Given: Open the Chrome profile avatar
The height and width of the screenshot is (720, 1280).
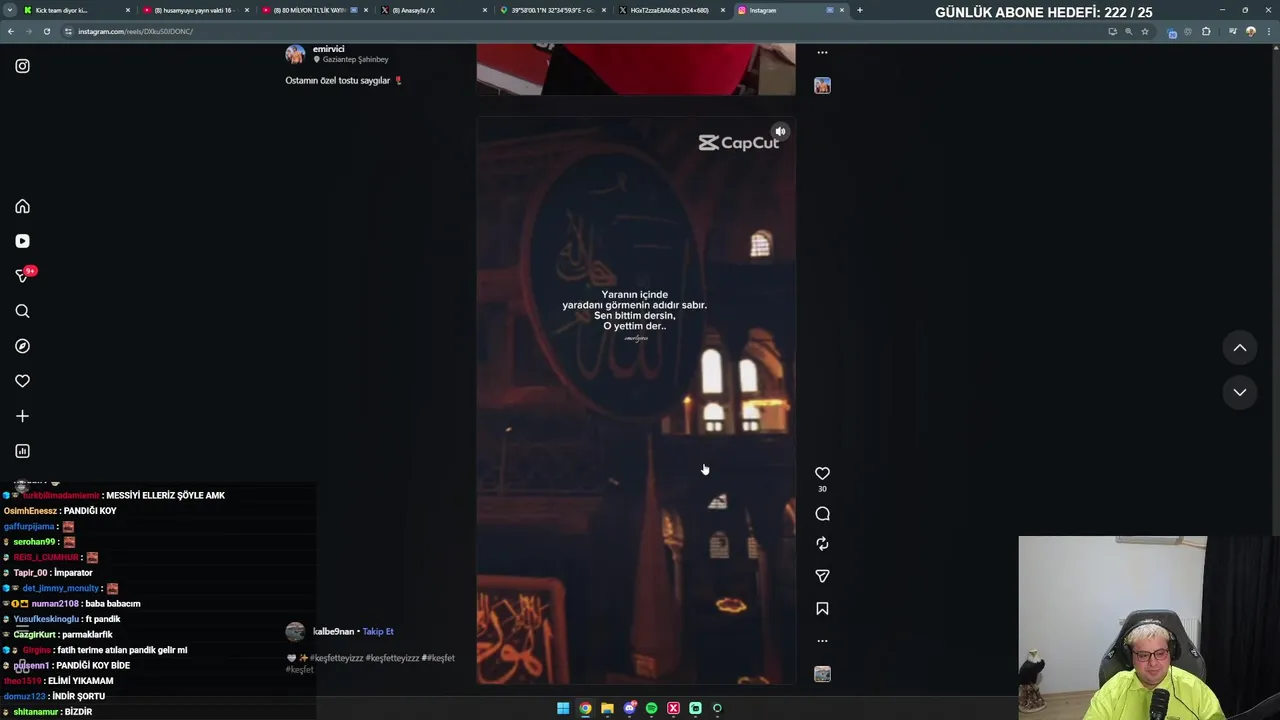Looking at the screenshot, I should (1250, 31).
